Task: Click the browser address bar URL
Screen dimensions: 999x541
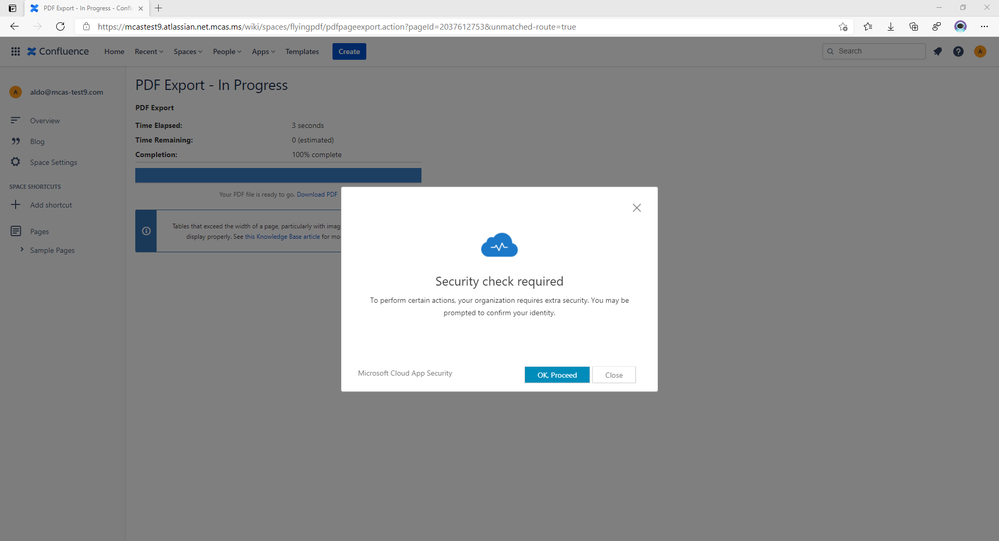Action: (x=336, y=27)
